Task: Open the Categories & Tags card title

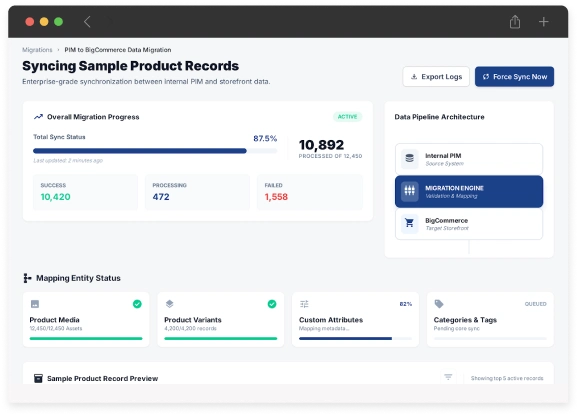Action: coord(465,320)
